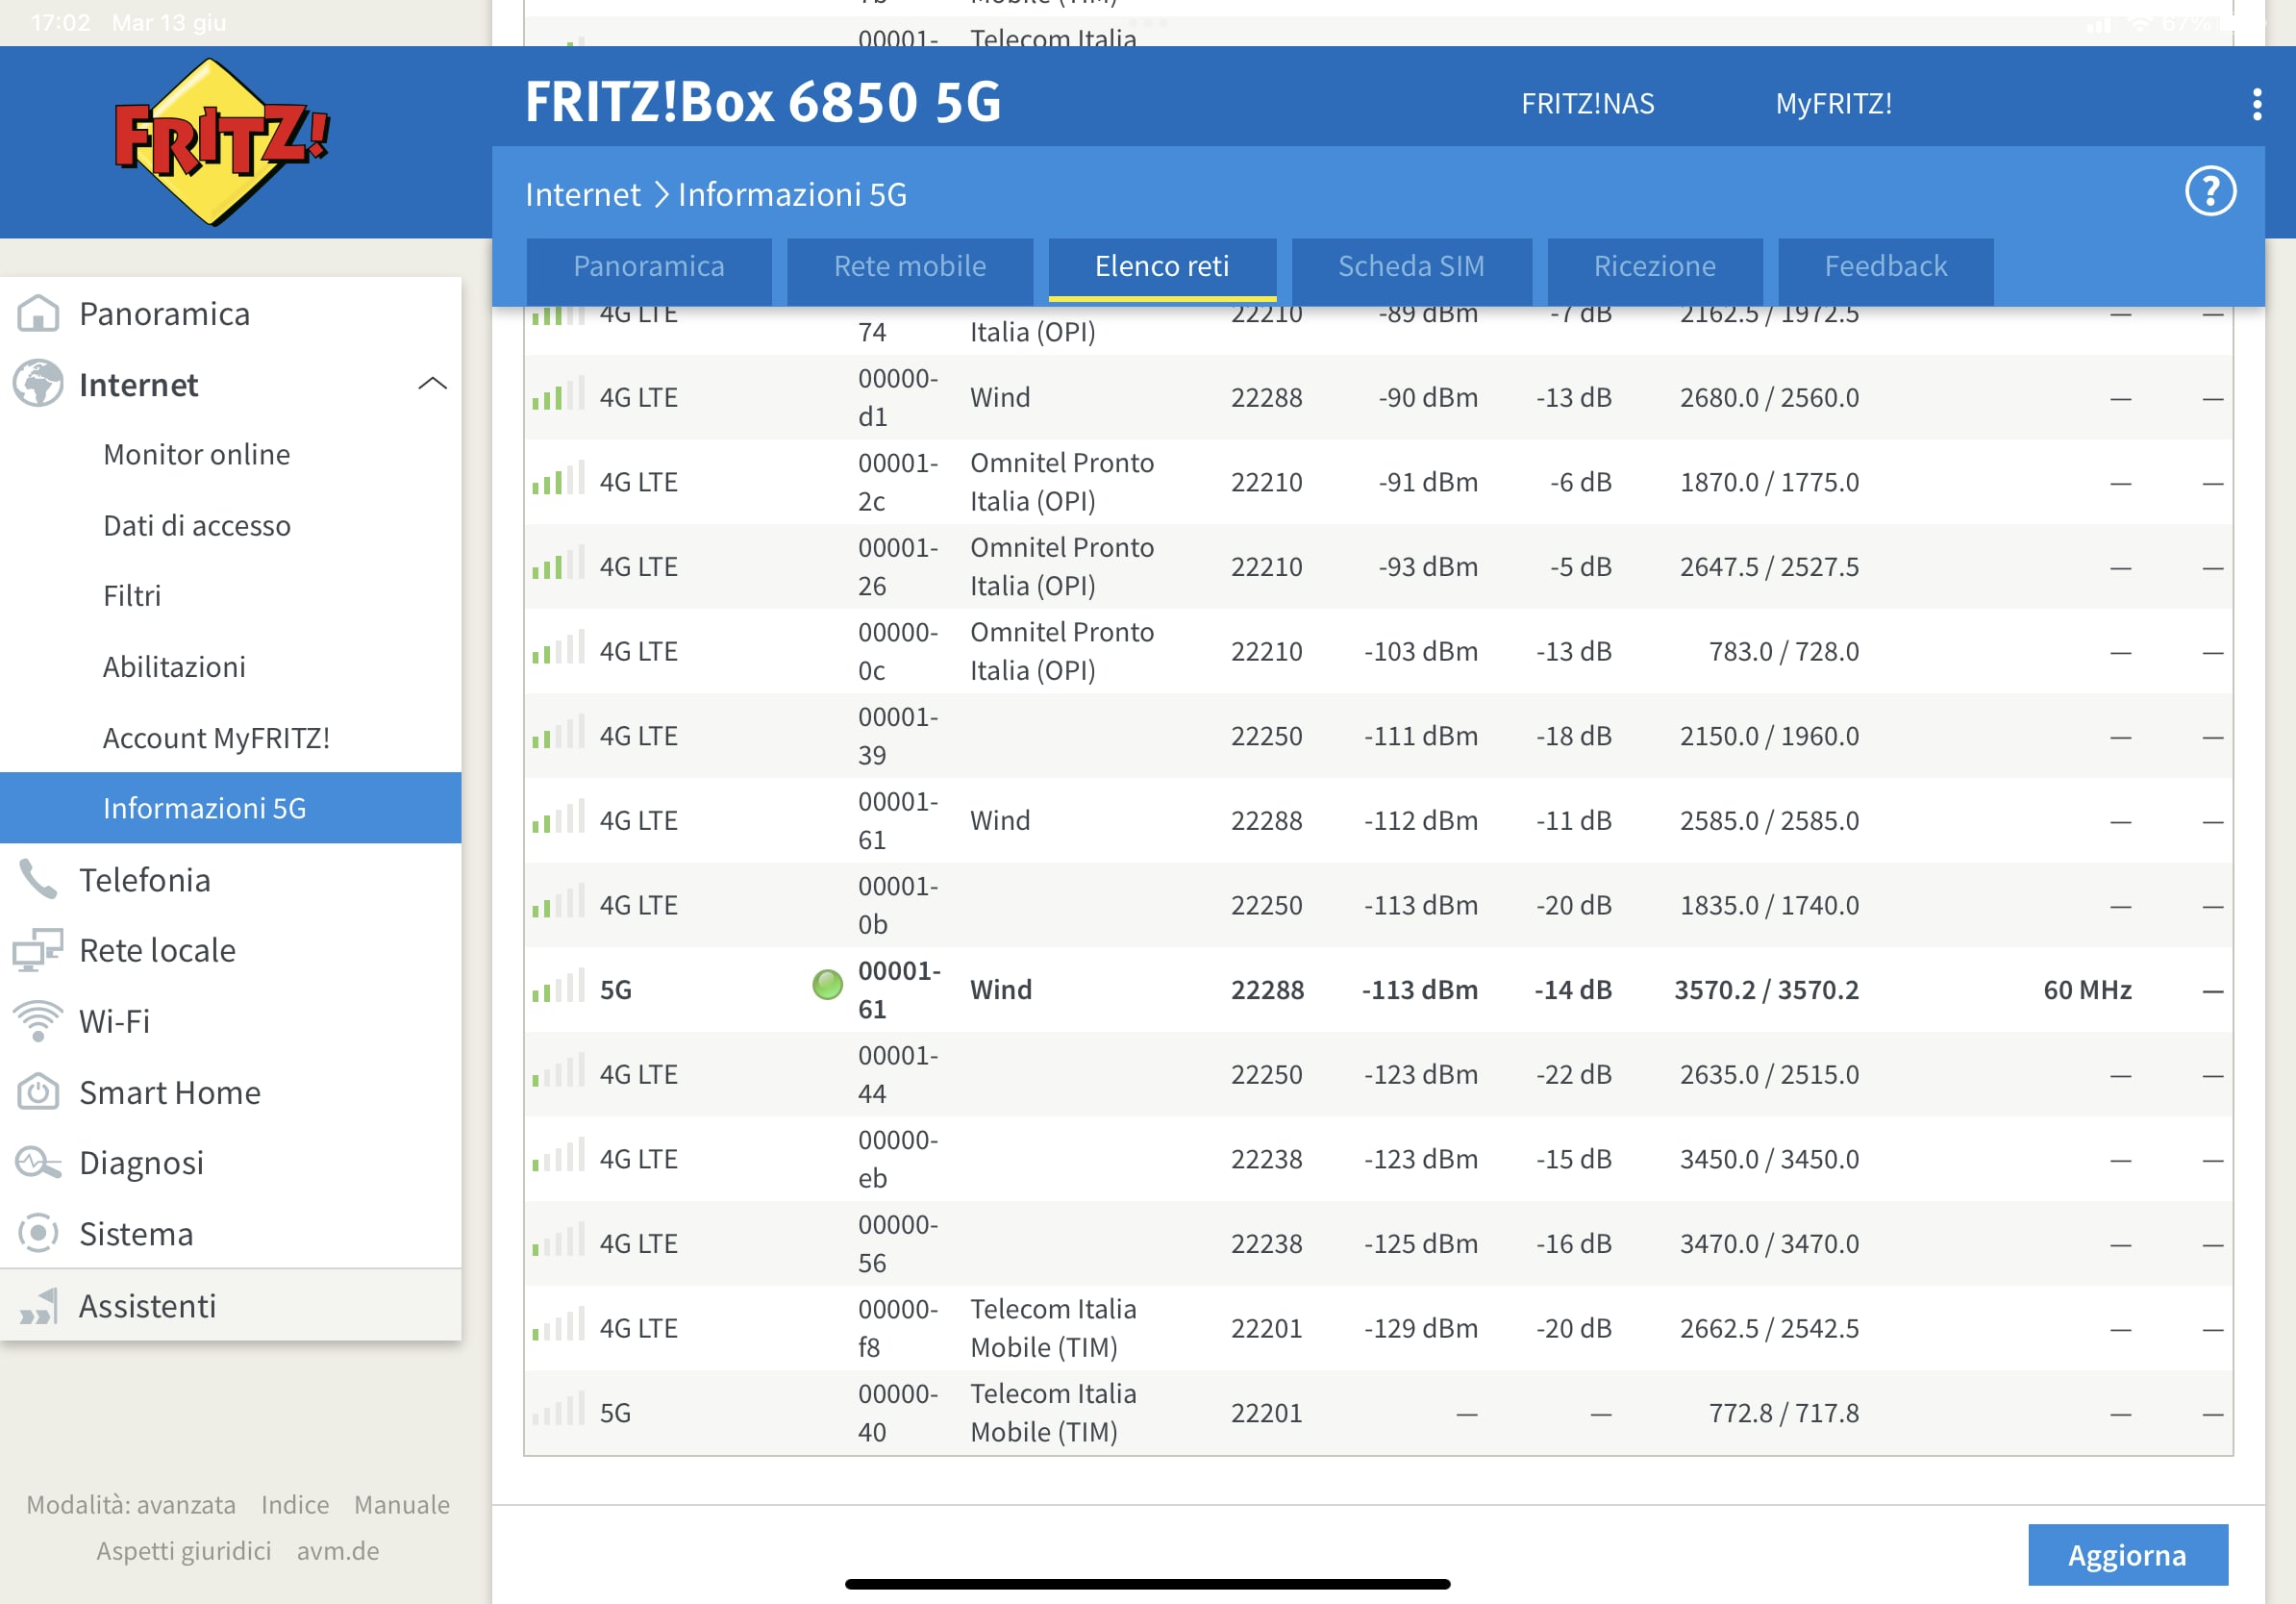This screenshot has width=2296, height=1604.
Task: Click the 60 MHz bandwidth value
Action: [x=2087, y=989]
